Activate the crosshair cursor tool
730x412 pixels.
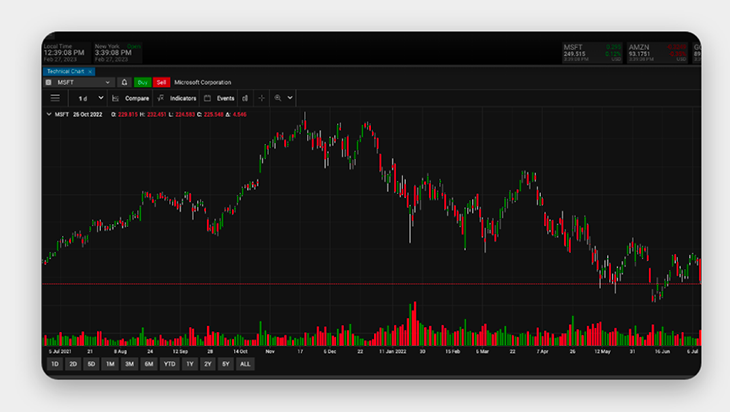click(261, 98)
